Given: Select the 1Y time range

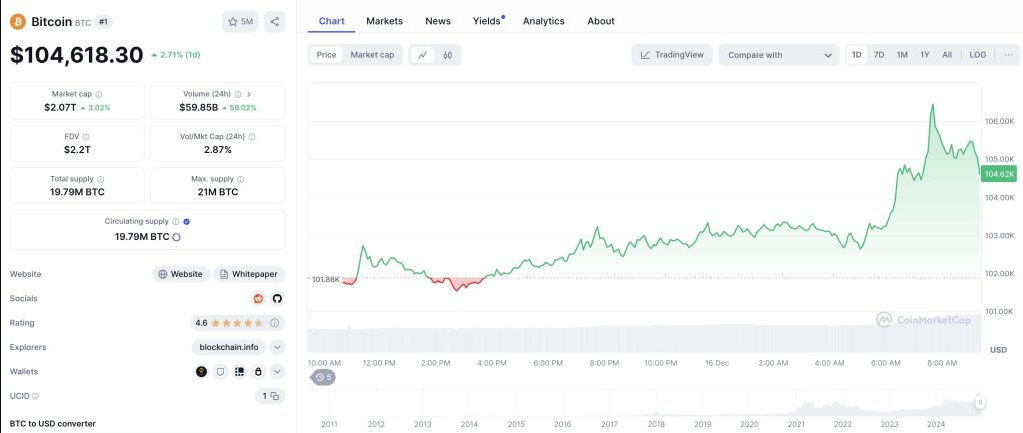Looking at the screenshot, I should (x=924, y=55).
